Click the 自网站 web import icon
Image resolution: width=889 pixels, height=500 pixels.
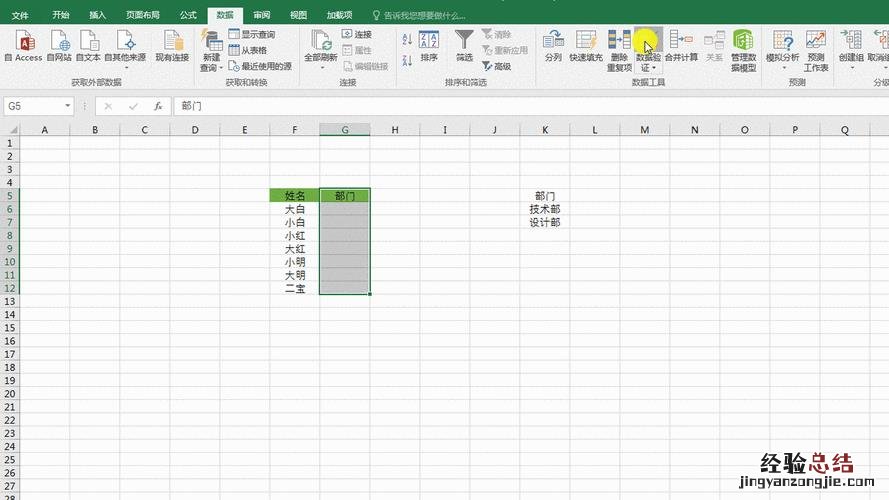pyautogui.click(x=59, y=45)
